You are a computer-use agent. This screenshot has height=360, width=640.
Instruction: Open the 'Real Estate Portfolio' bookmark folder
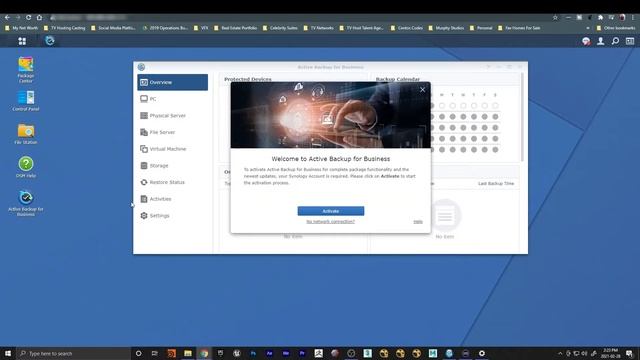click(x=236, y=28)
